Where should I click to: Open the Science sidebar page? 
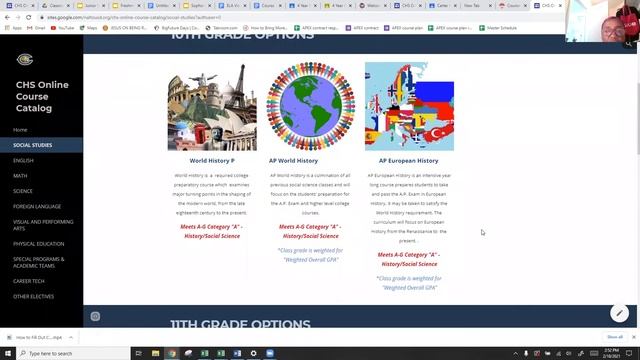(22, 191)
